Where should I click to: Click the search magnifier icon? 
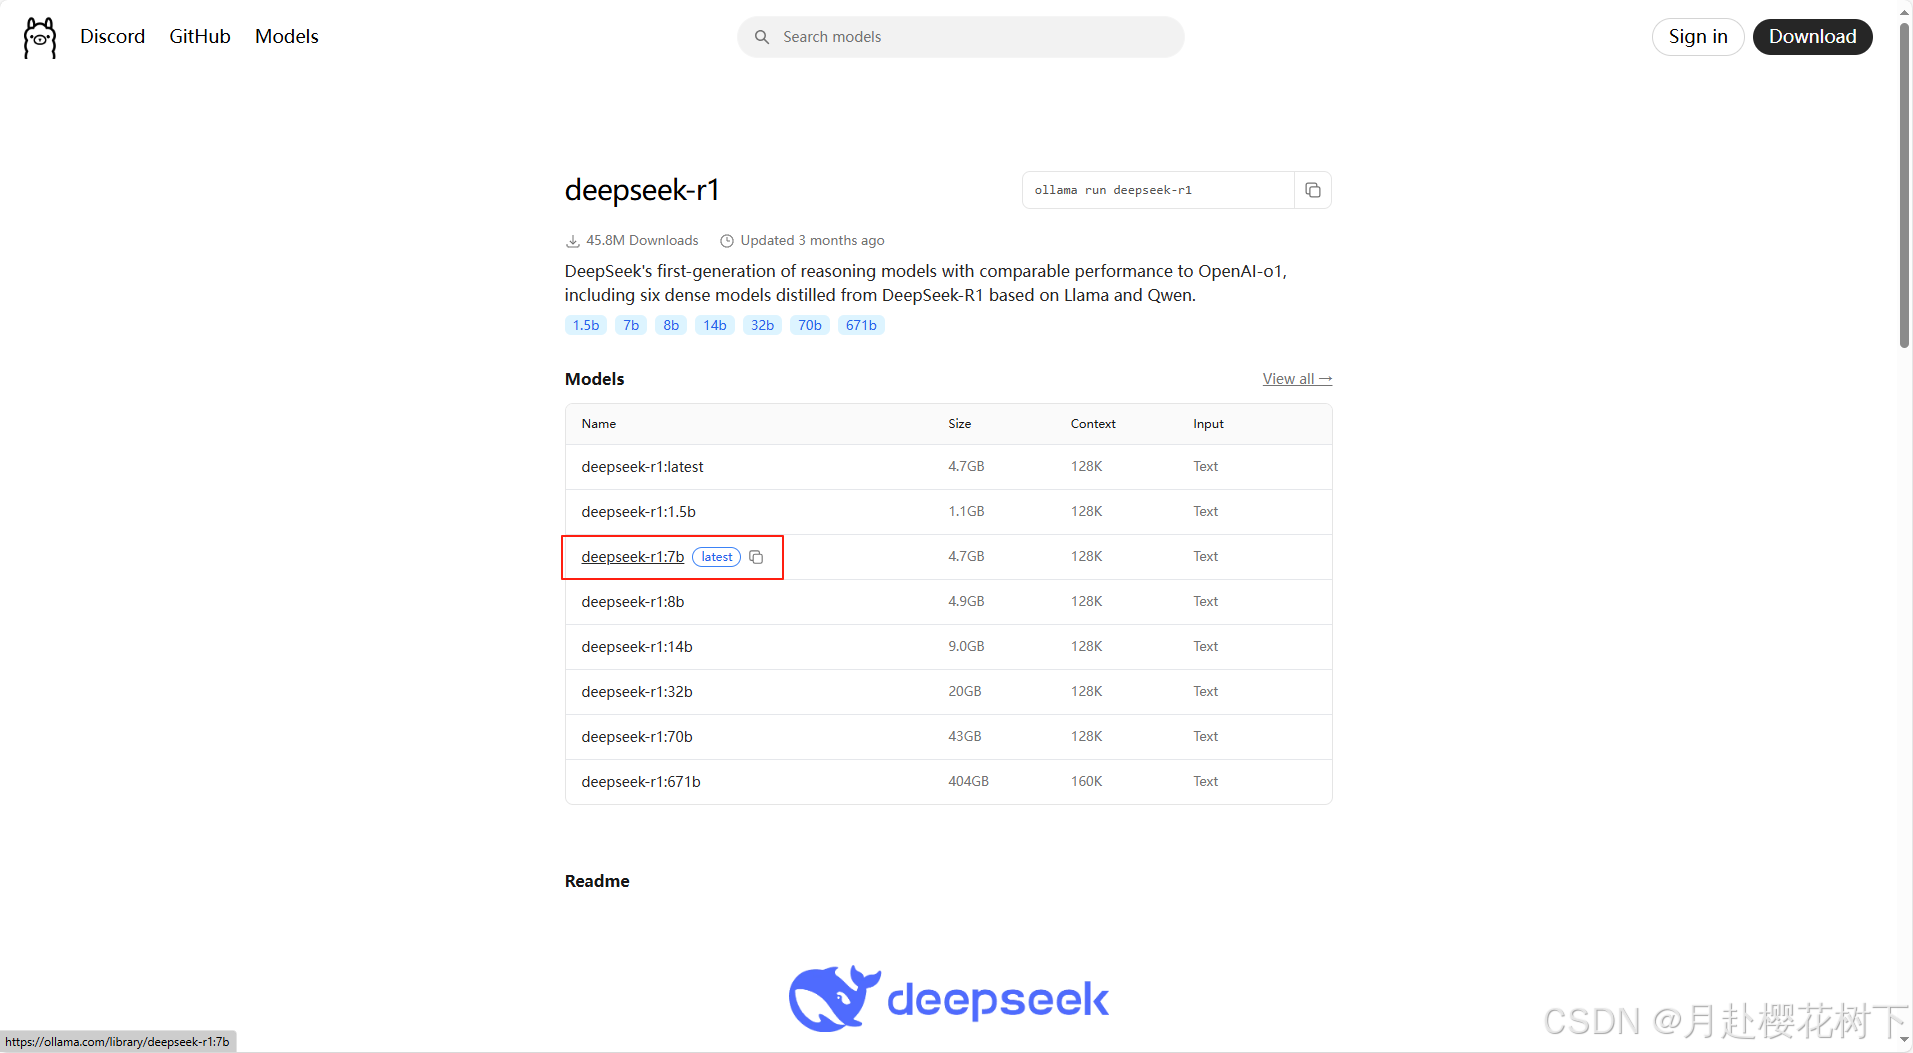click(762, 37)
